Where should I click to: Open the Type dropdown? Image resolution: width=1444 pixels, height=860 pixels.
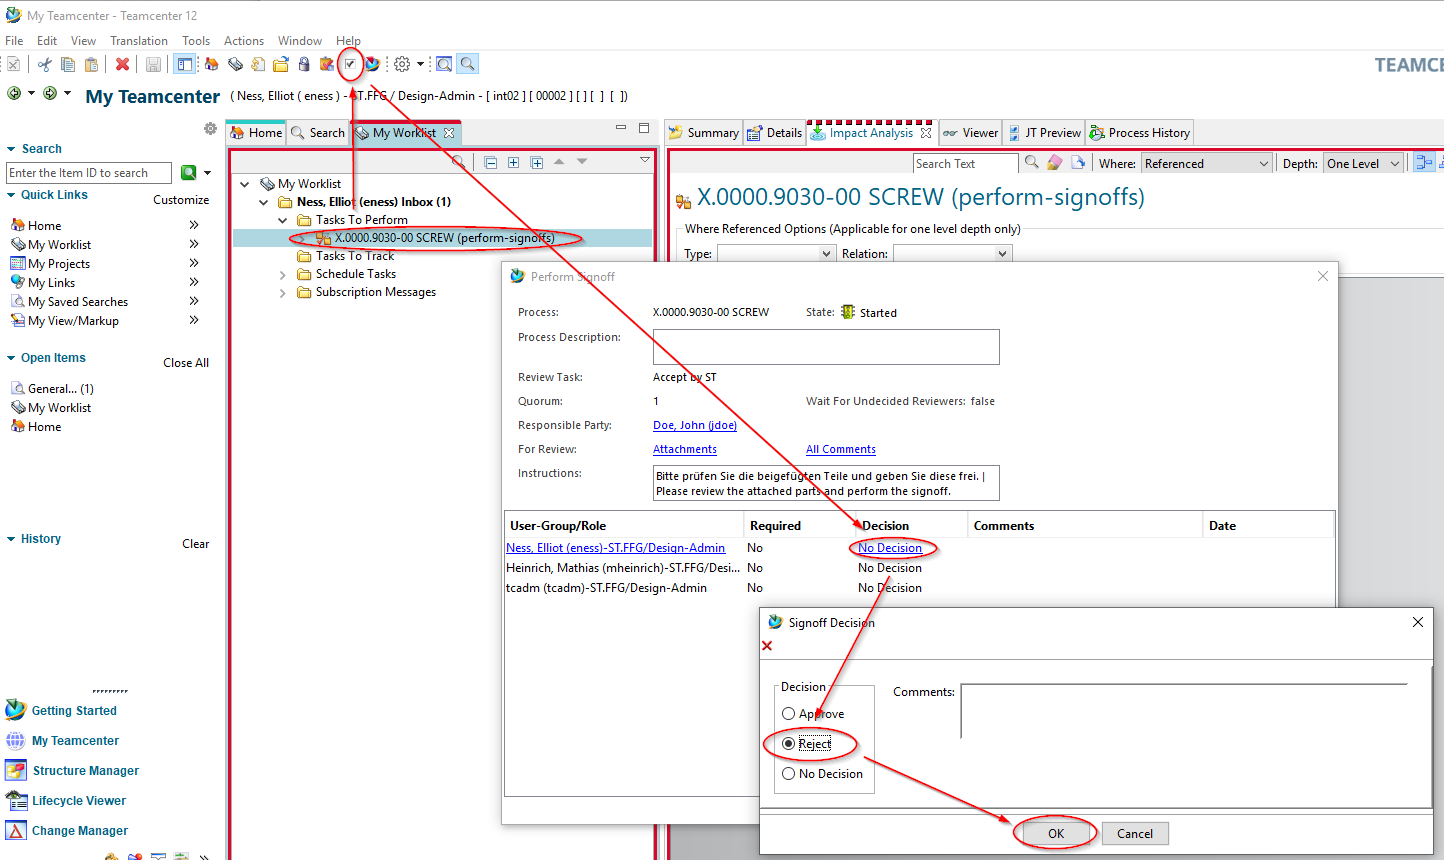[x=776, y=254]
